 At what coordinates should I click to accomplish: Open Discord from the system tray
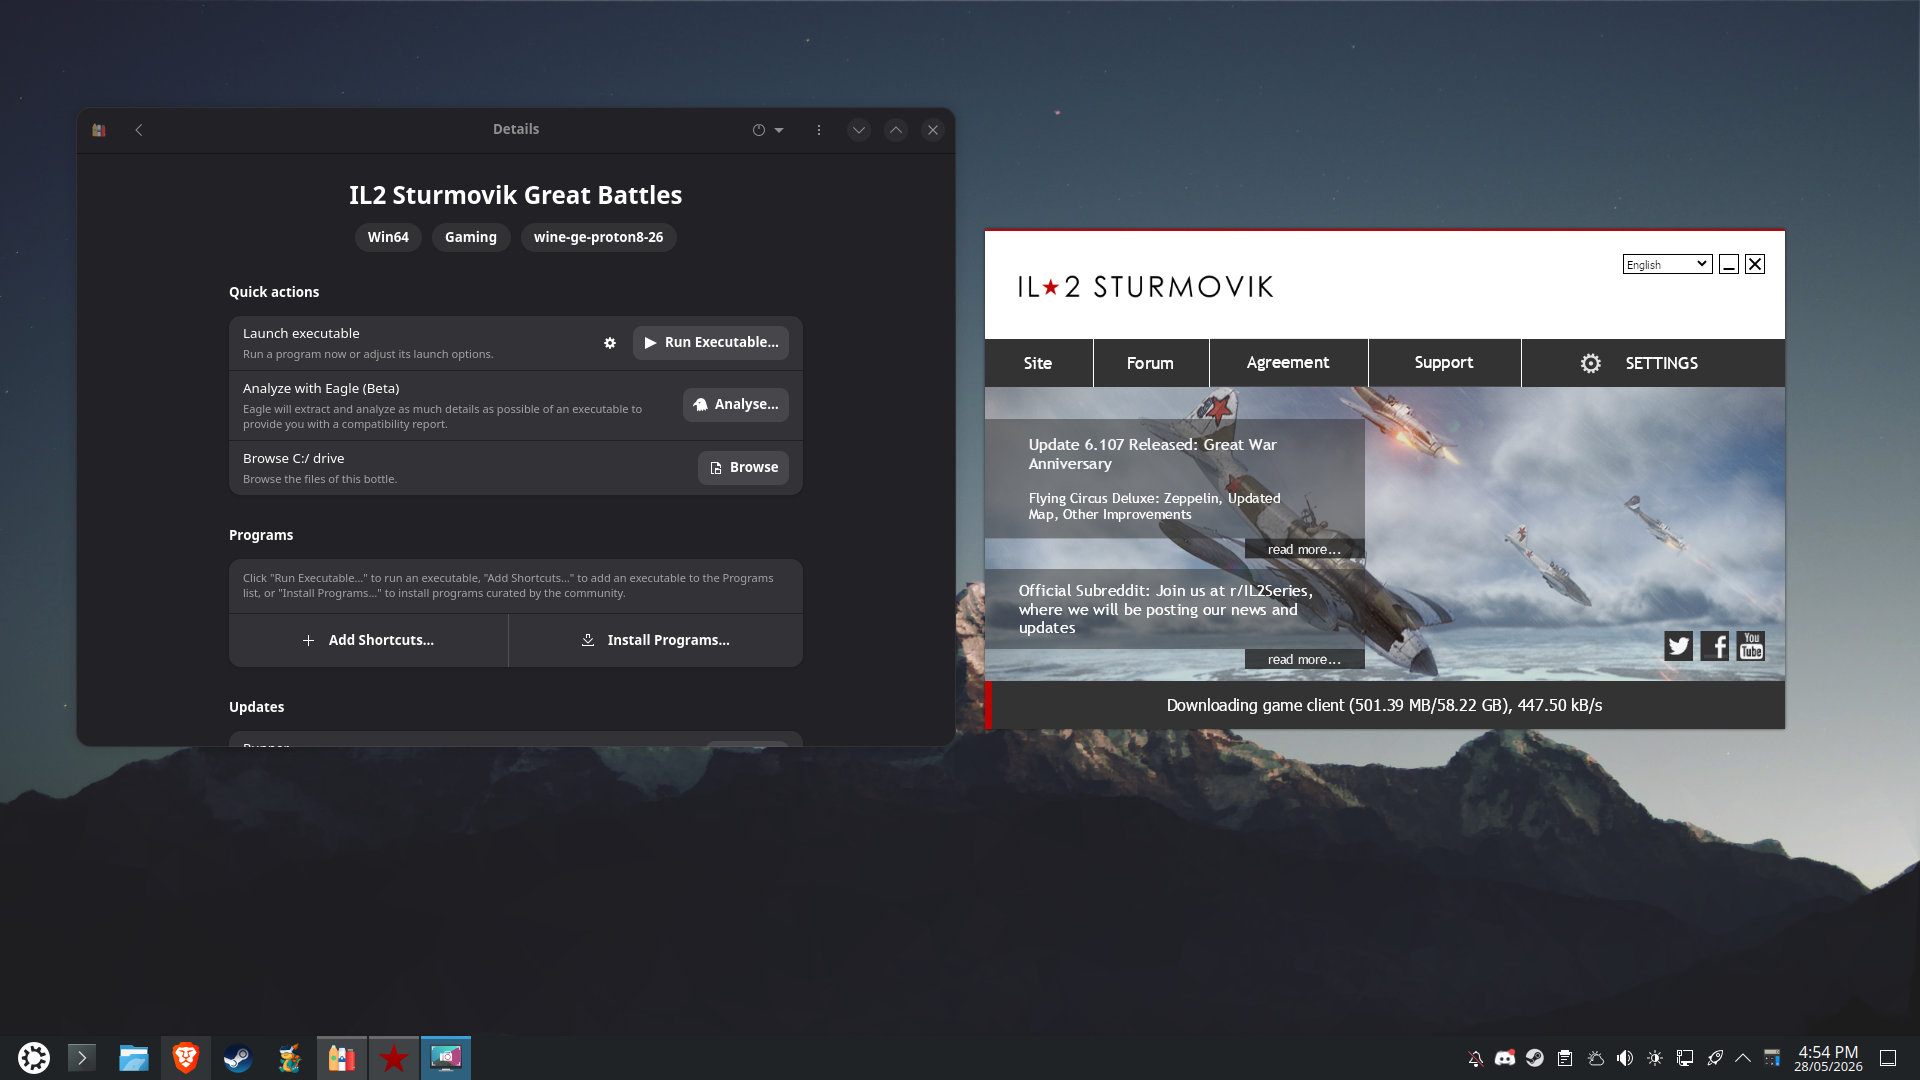click(x=1505, y=1058)
